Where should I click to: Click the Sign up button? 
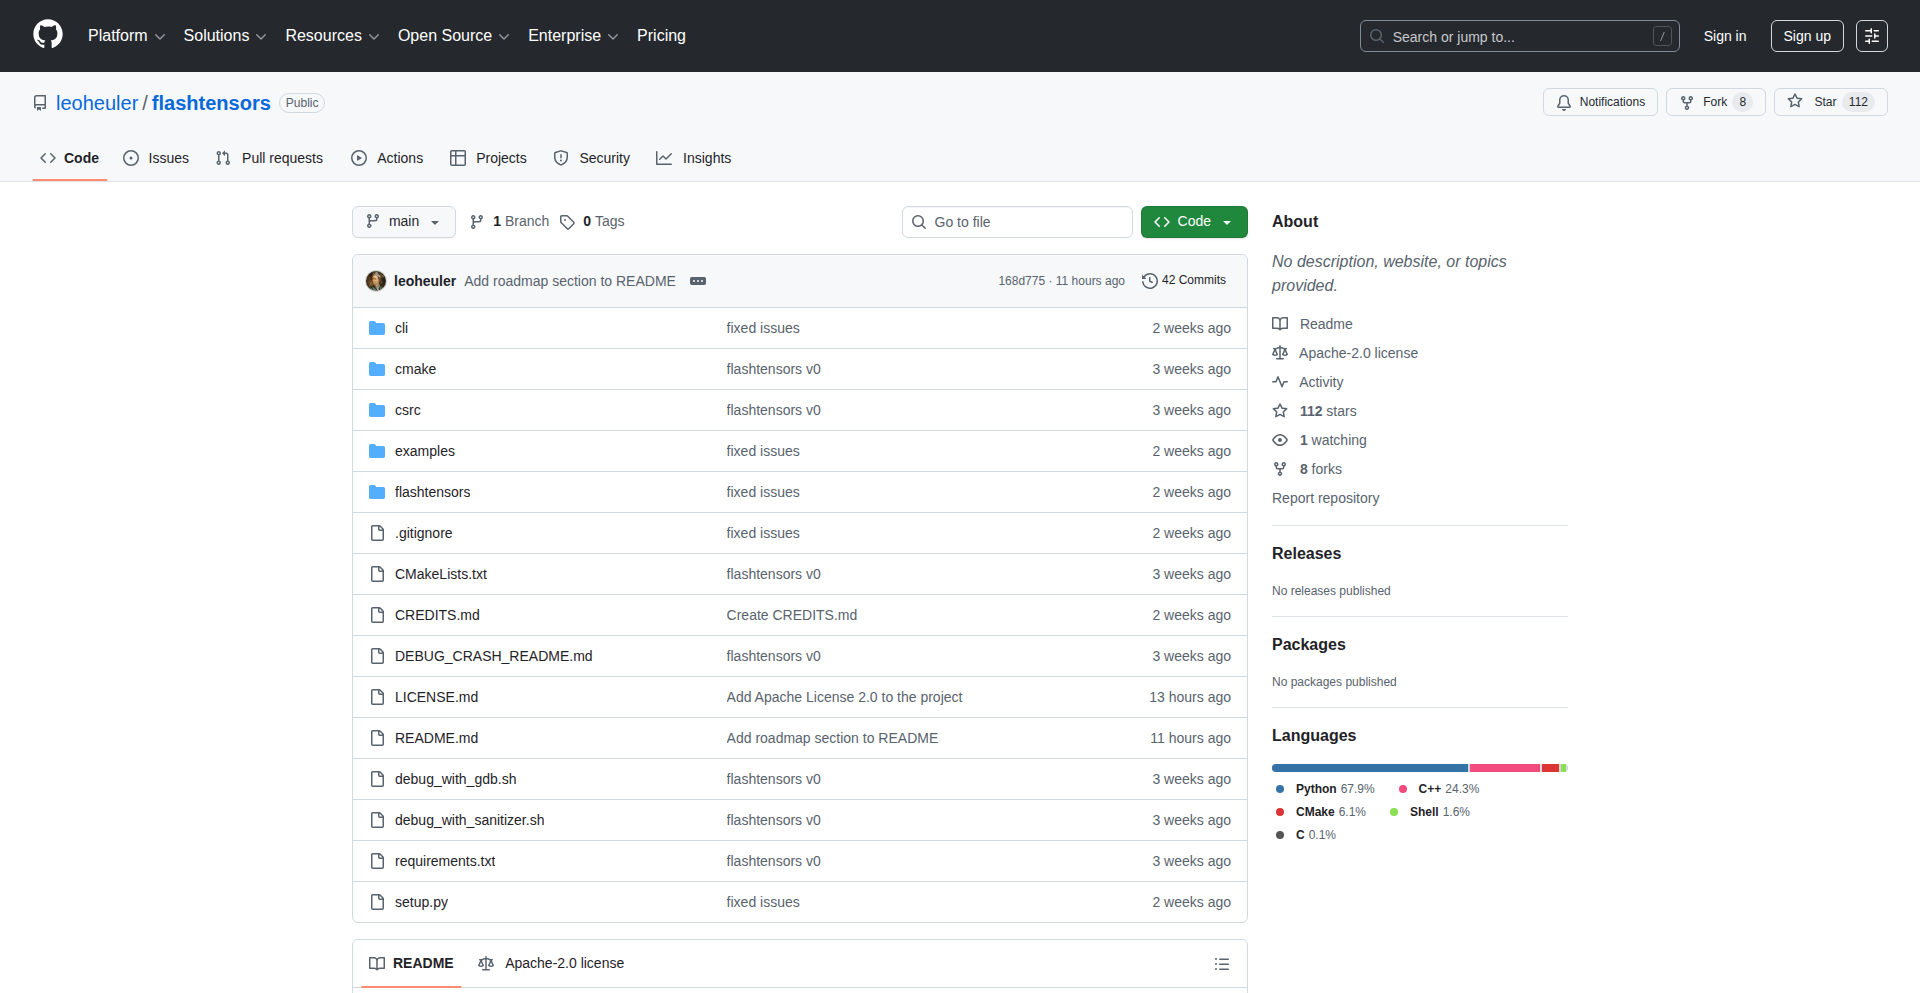pyautogui.click(x=1806, y=36)
